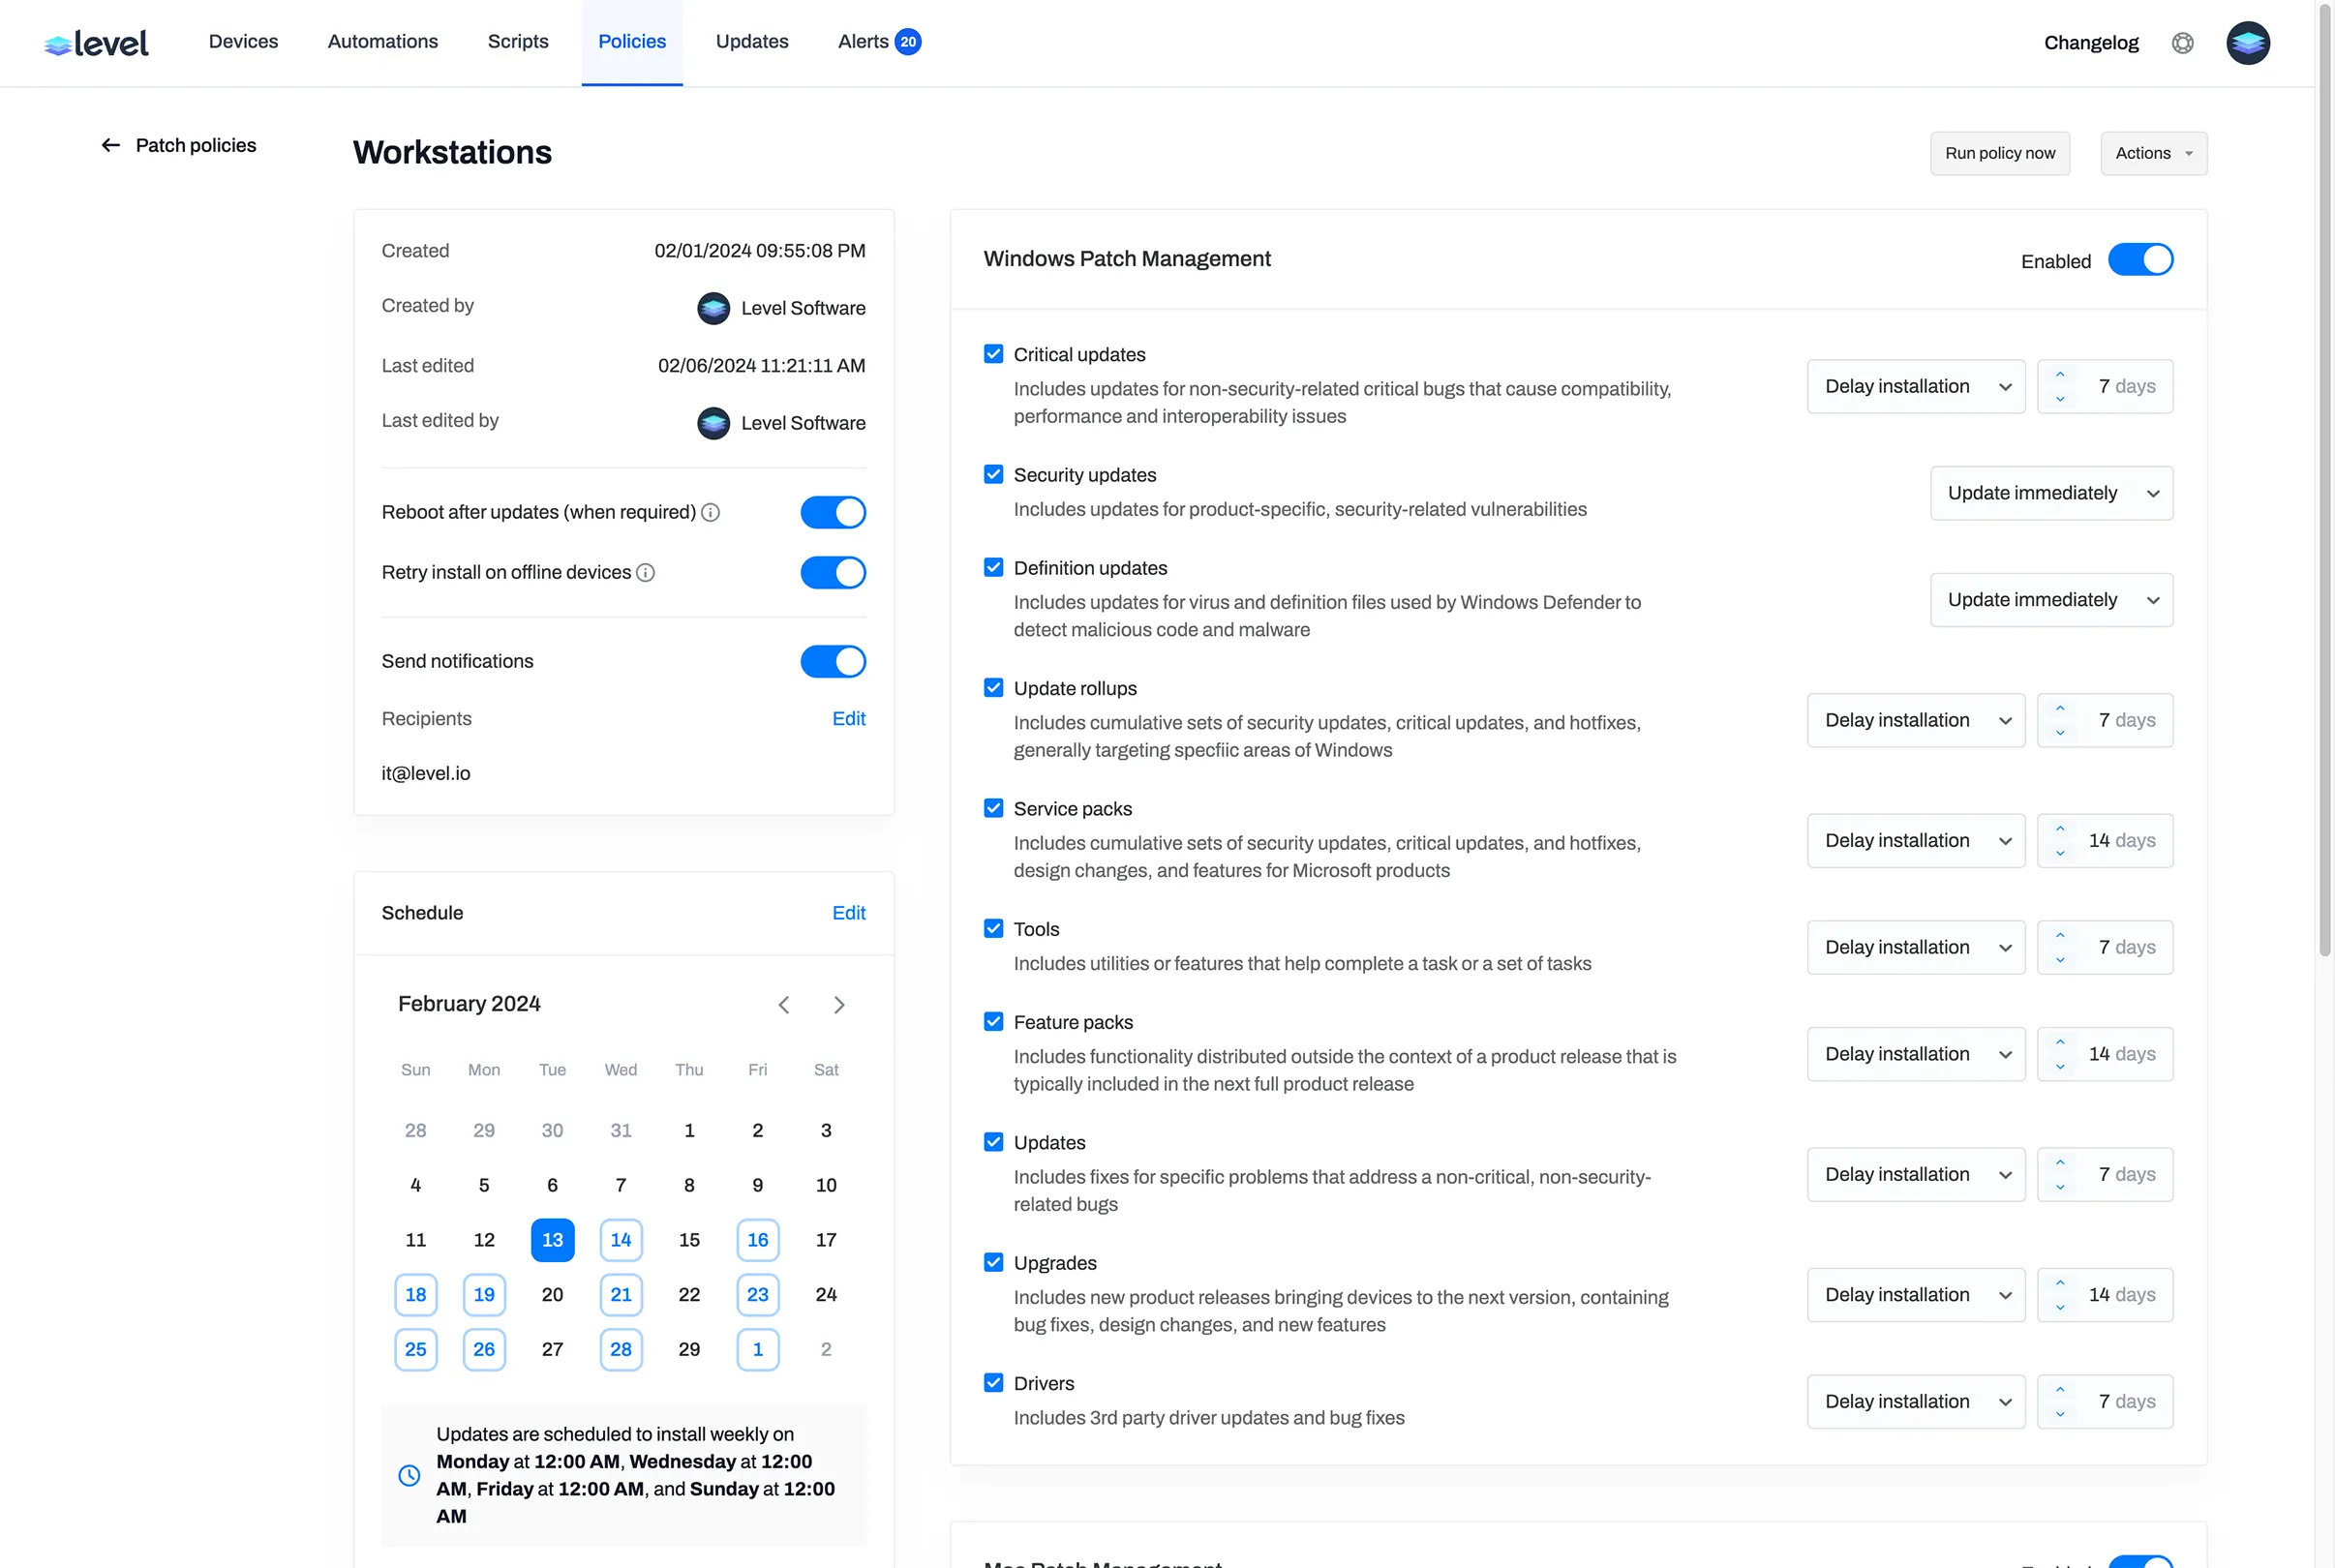Open Feature packs Delay installation dropdown

(1915, 1055)
